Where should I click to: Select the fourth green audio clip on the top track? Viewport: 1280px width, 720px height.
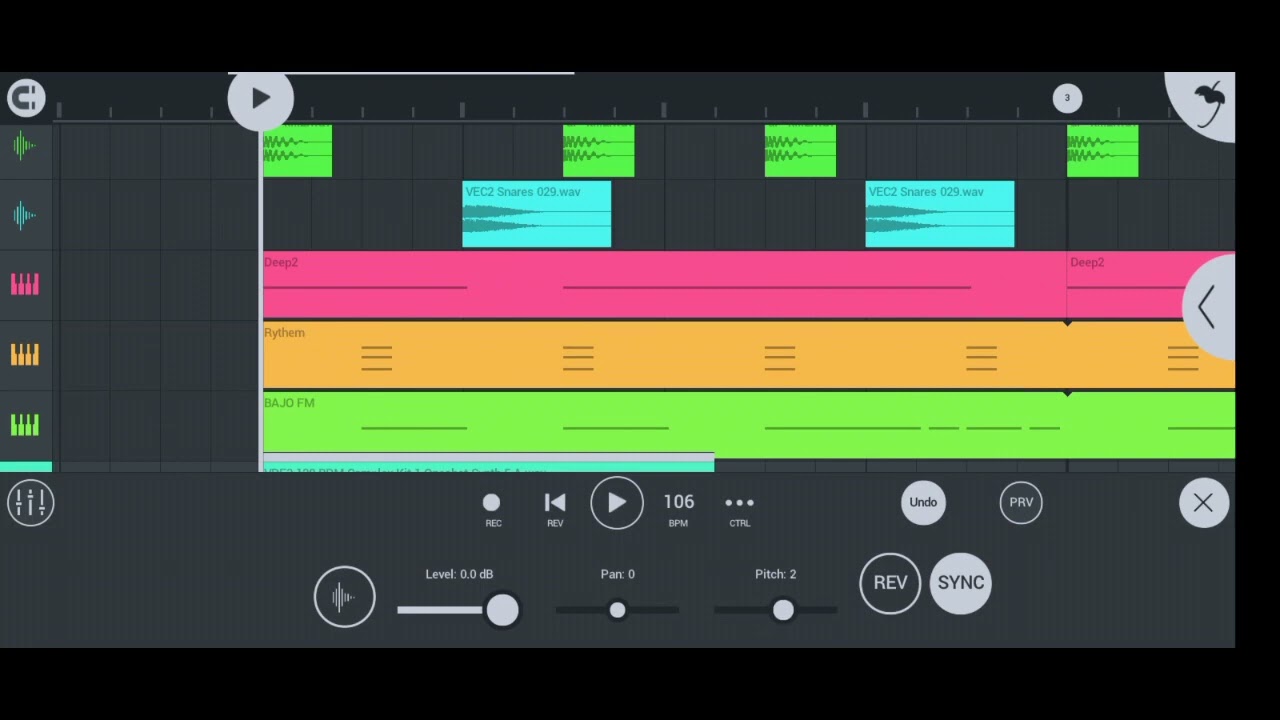click(x=1103, y=151)
